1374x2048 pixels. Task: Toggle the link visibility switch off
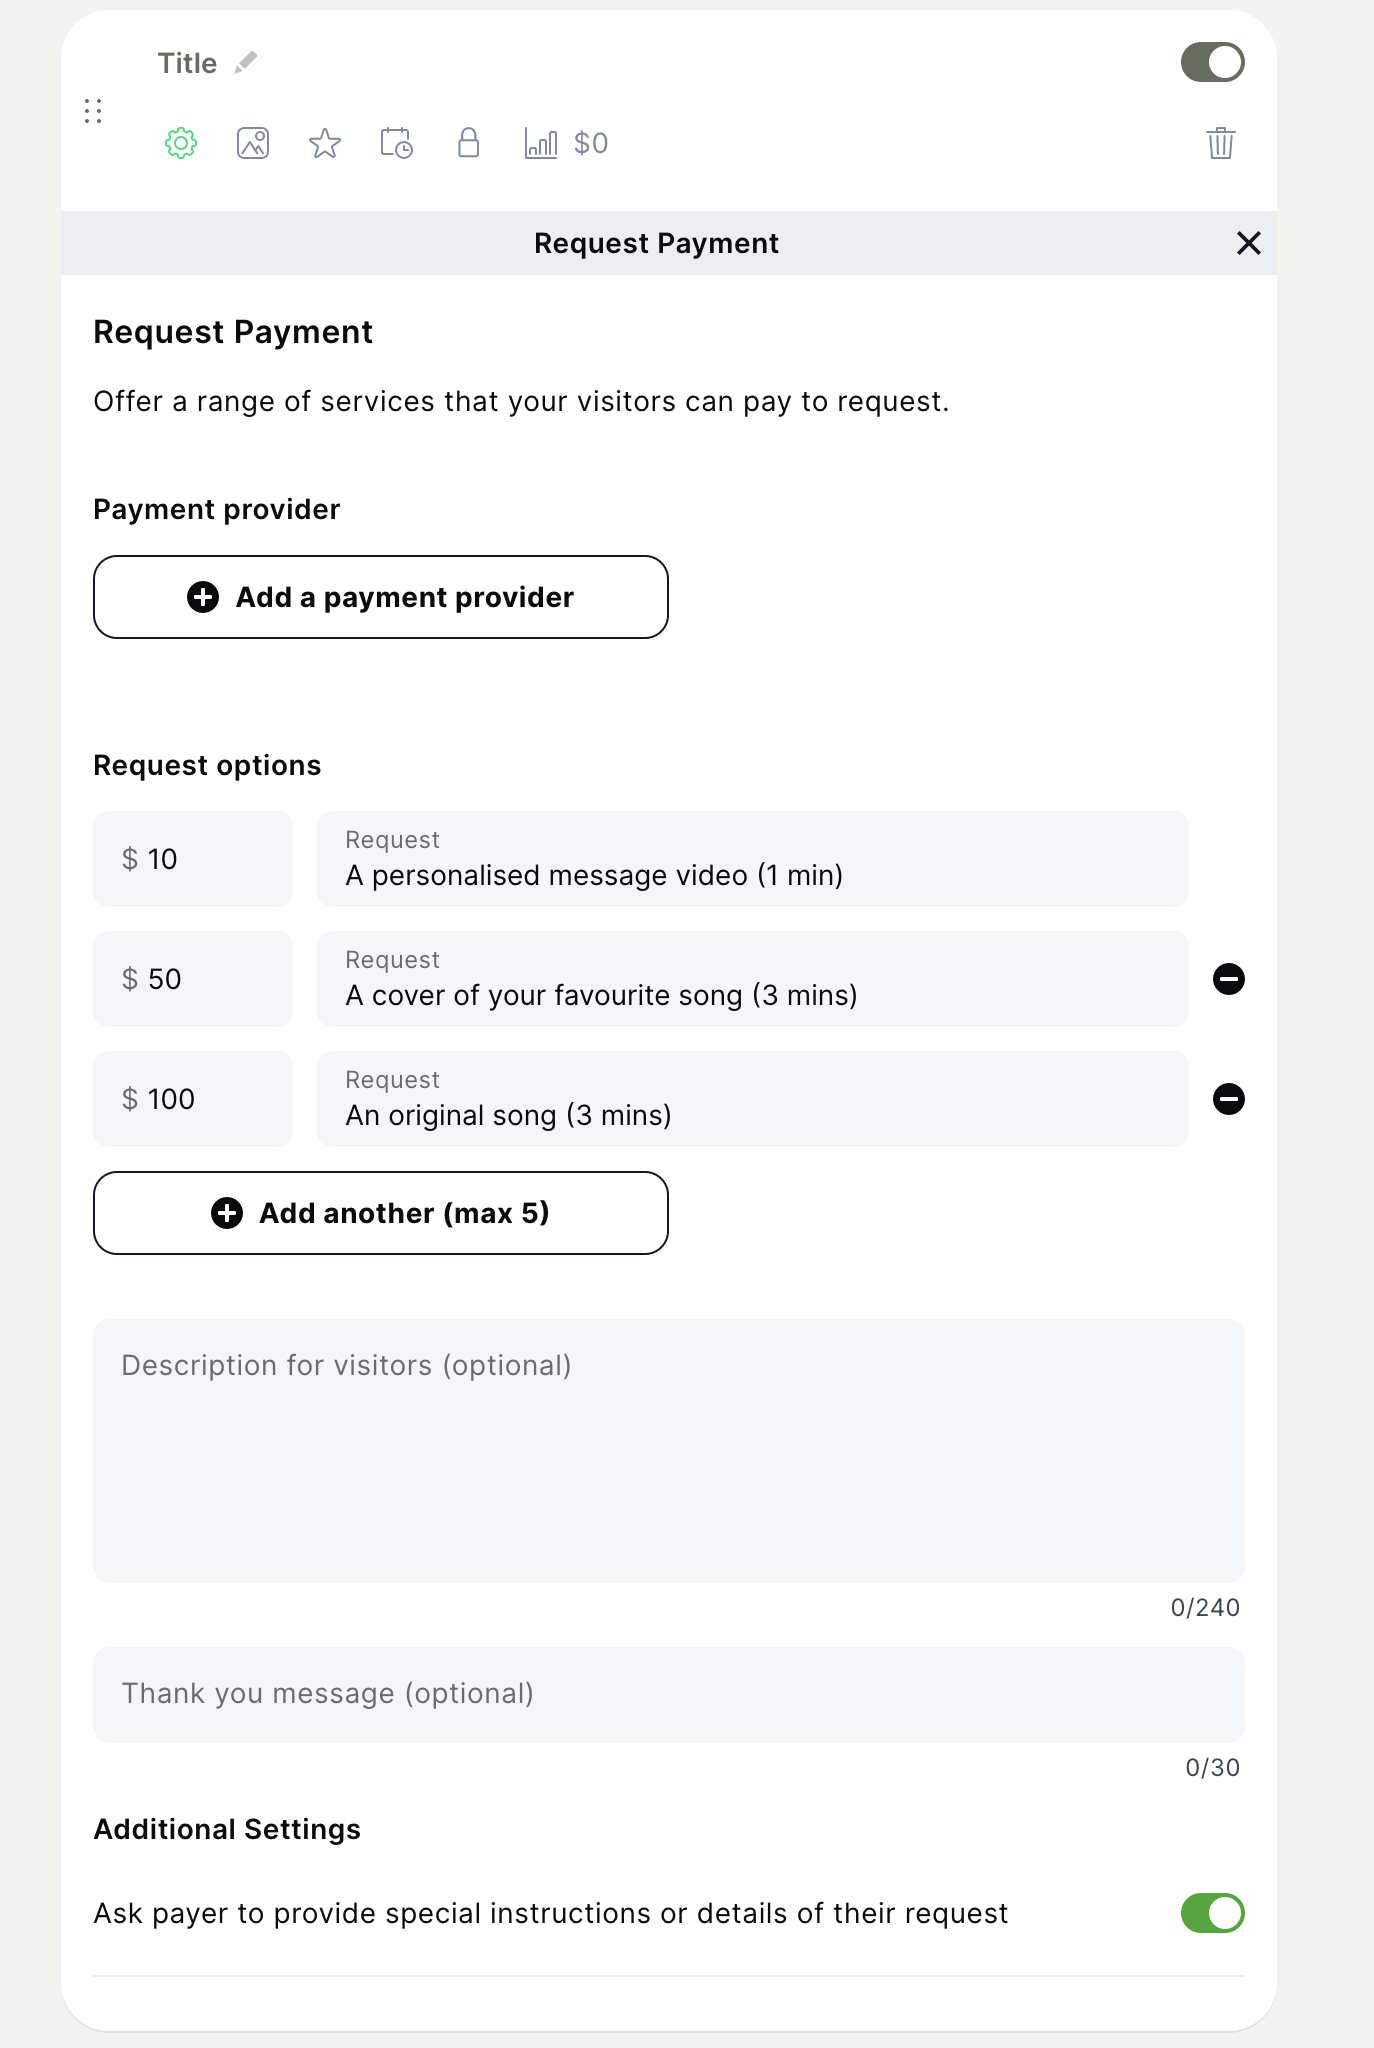[1212, 63]
